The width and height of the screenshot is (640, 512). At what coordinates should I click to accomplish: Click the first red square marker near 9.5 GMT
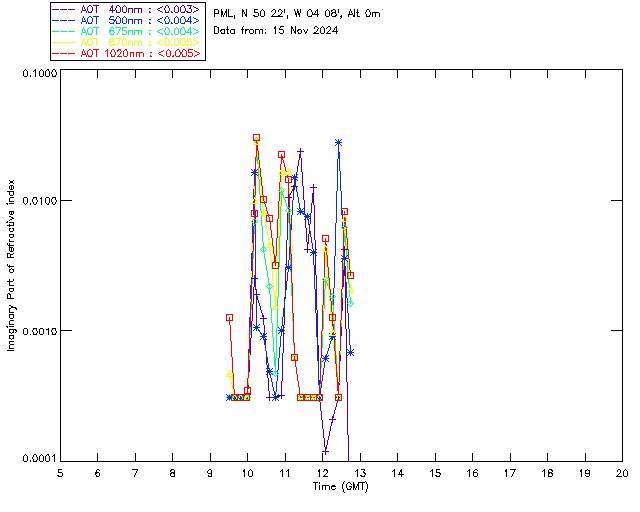tap(229, 318)
